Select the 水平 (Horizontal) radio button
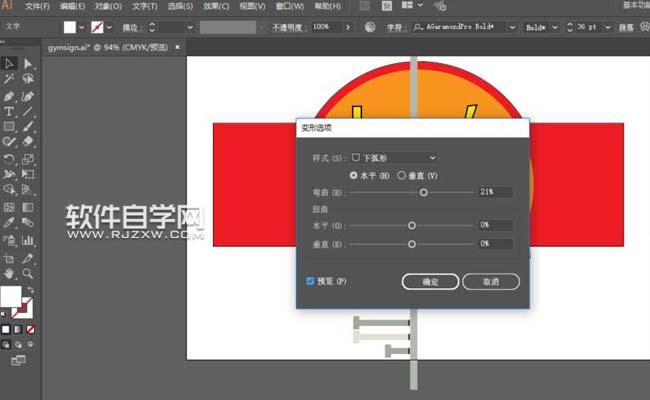Viewport: 650px width, 400px height. (354, 174)
